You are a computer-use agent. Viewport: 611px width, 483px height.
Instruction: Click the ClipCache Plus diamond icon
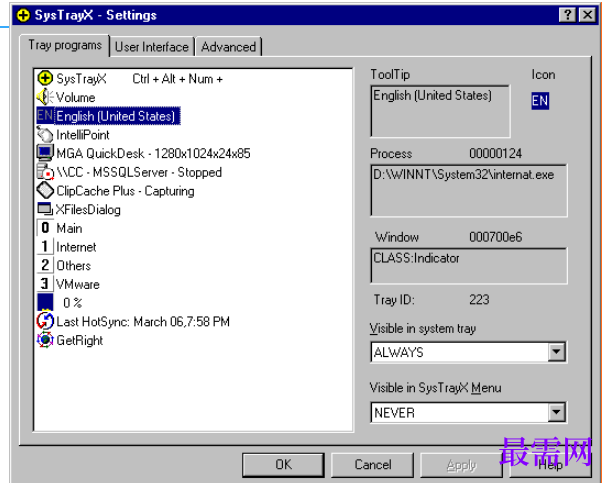tap(45, 190)
